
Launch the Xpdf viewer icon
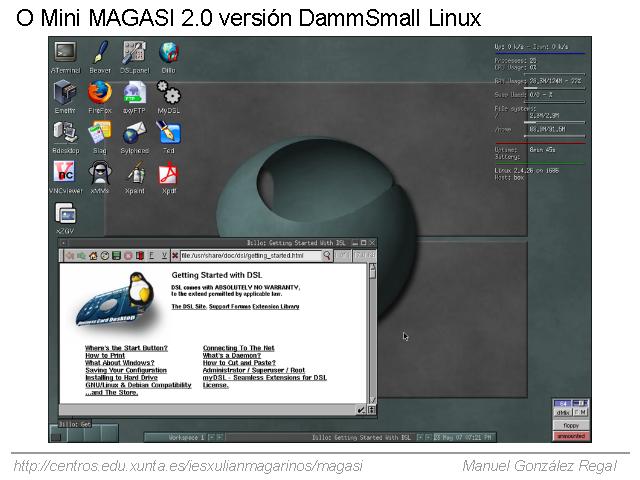point(168,174)
